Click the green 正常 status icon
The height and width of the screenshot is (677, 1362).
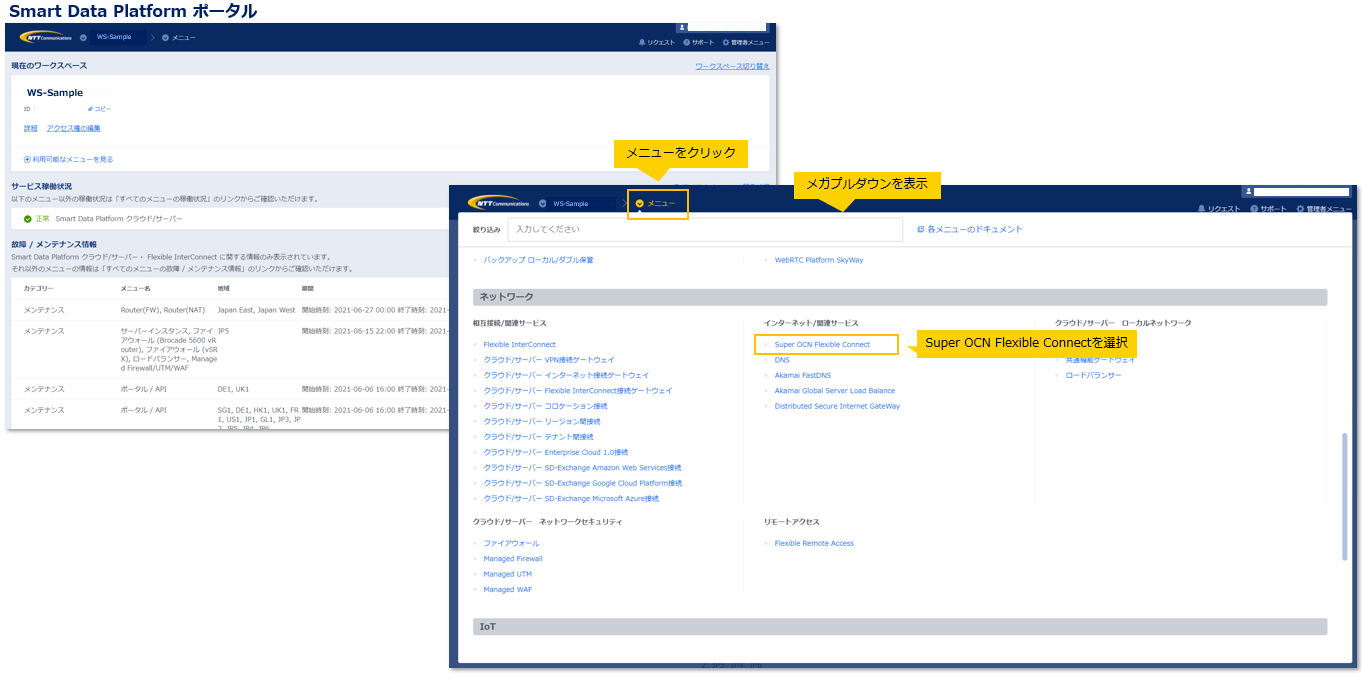coord(28,218)
